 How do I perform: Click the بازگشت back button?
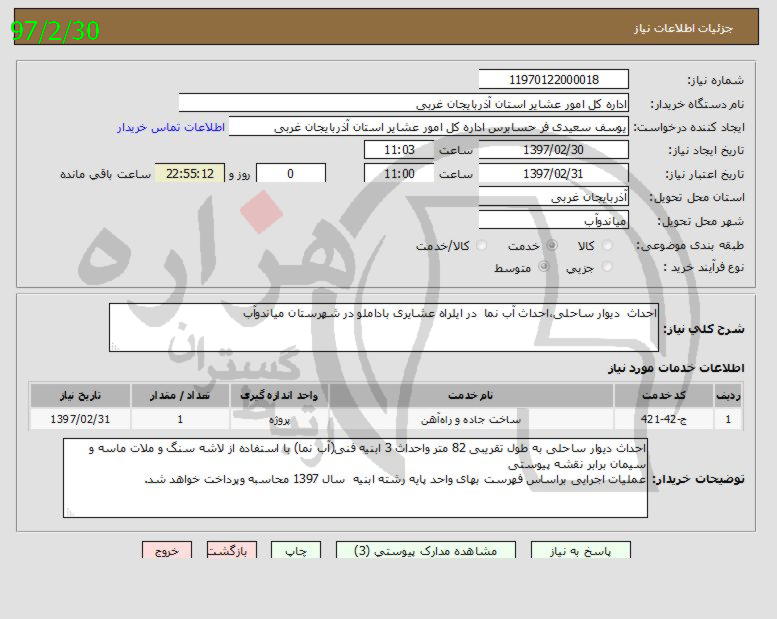click(231, 551)
